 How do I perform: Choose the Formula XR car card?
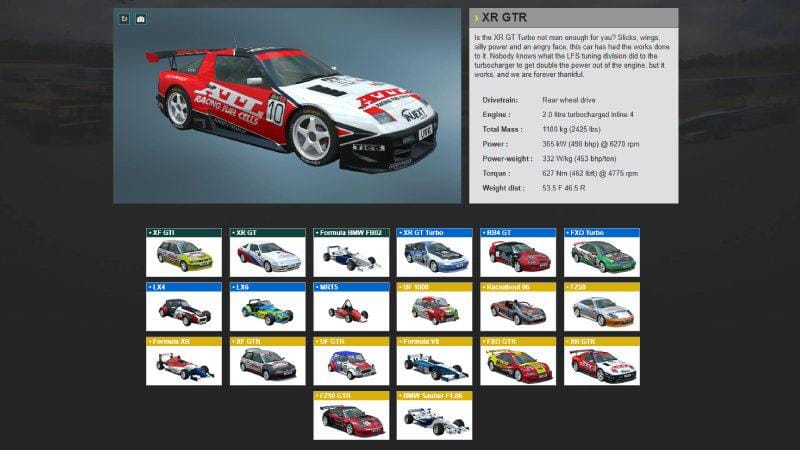coord(184,361)
